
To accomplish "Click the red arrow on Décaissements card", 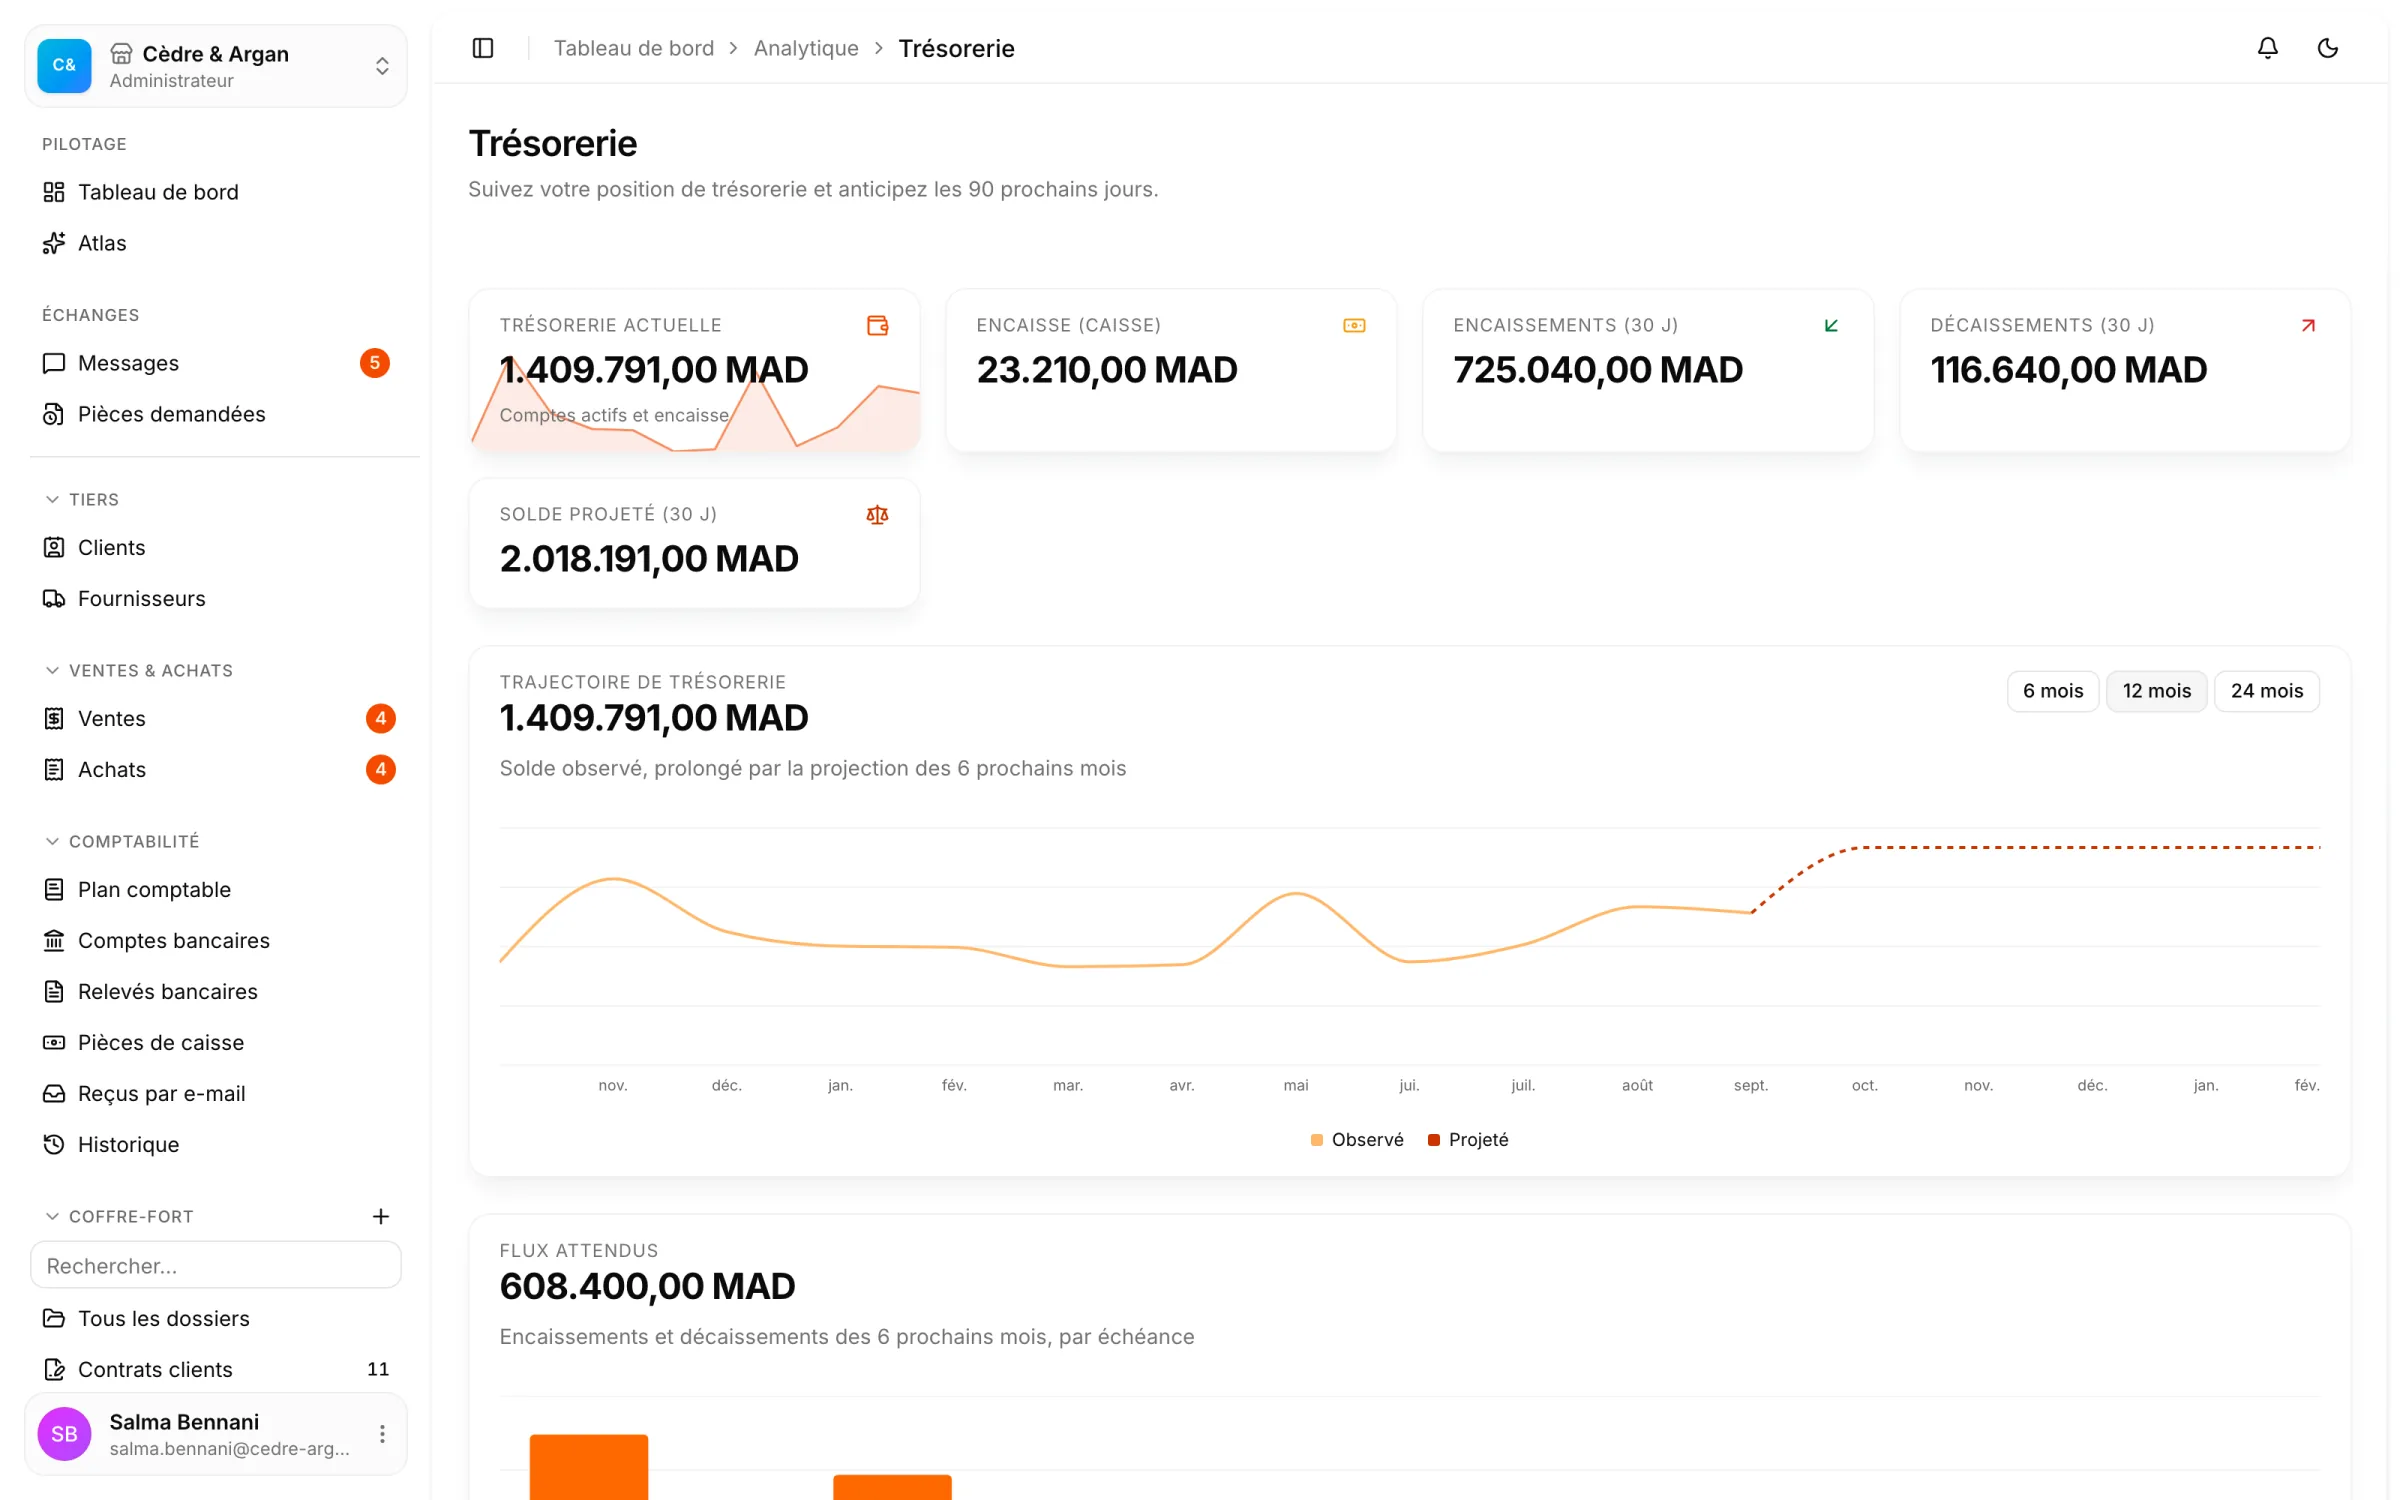I will (2308, 325).
